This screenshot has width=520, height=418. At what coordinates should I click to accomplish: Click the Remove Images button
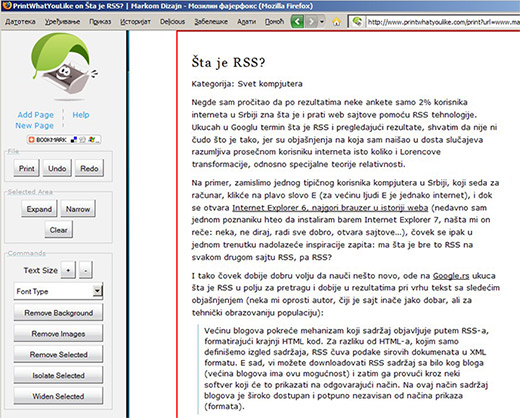tap(58, 334)
